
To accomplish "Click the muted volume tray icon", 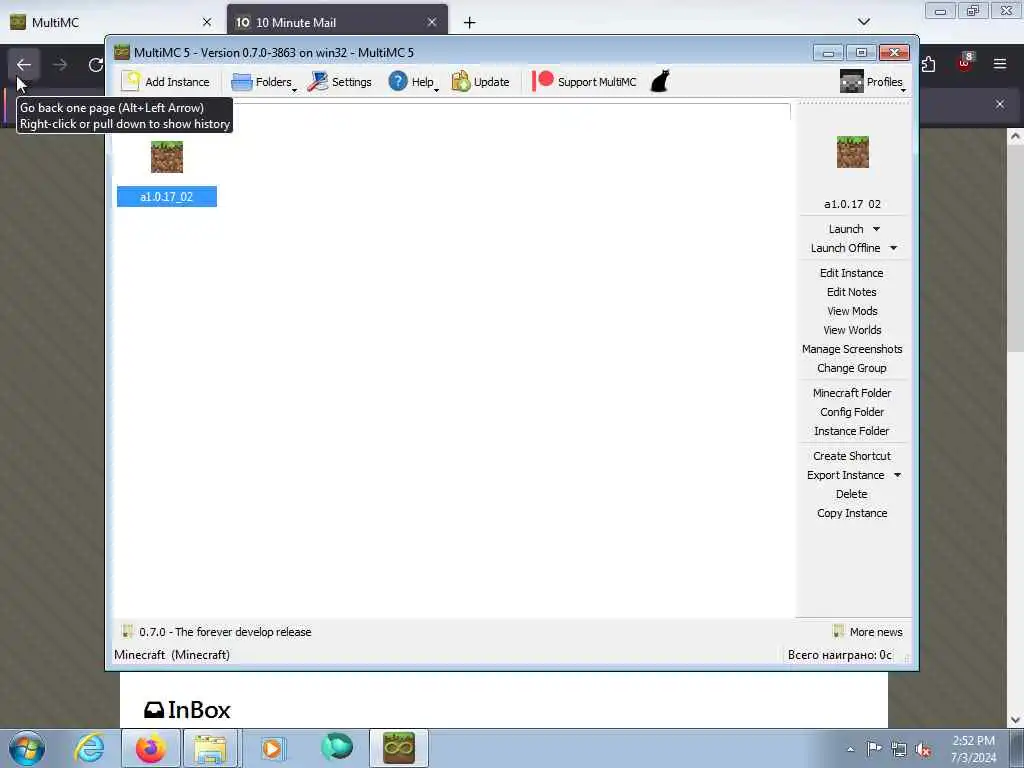I will point(923,750).
